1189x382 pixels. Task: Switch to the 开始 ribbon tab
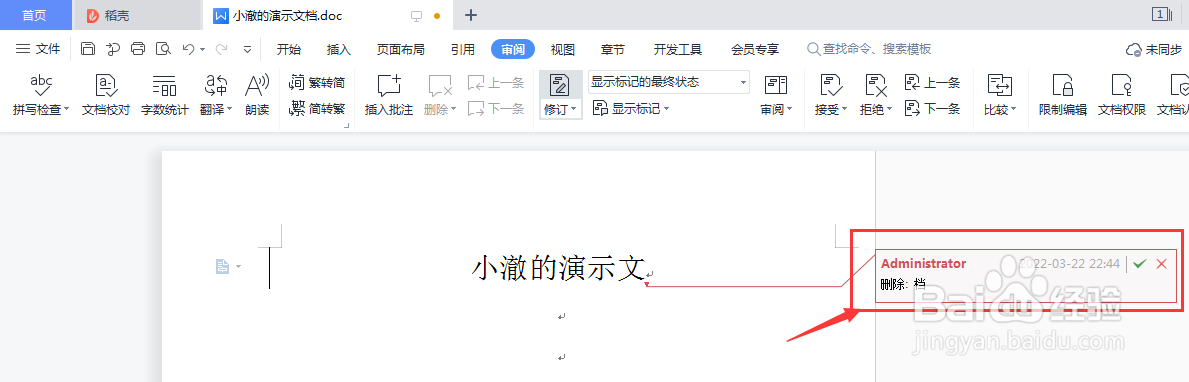click(x=289, y=49)
